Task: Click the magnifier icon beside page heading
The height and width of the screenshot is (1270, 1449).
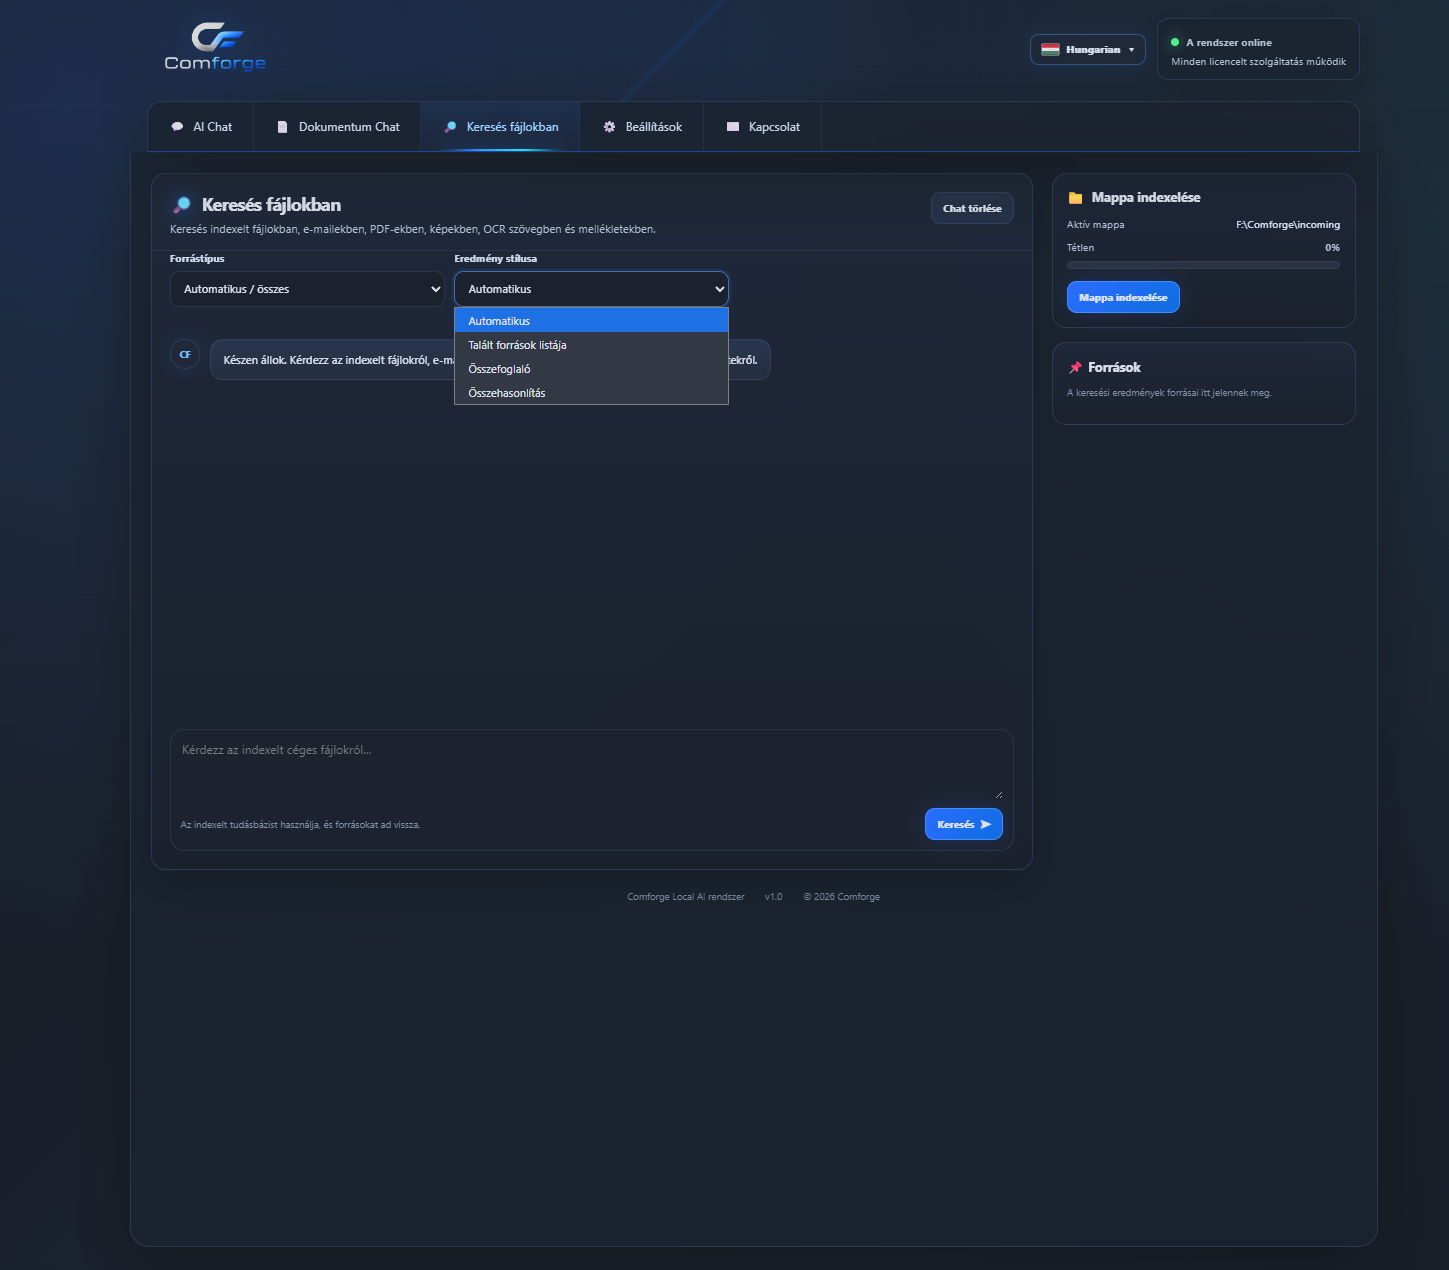Action: (182, 205)
